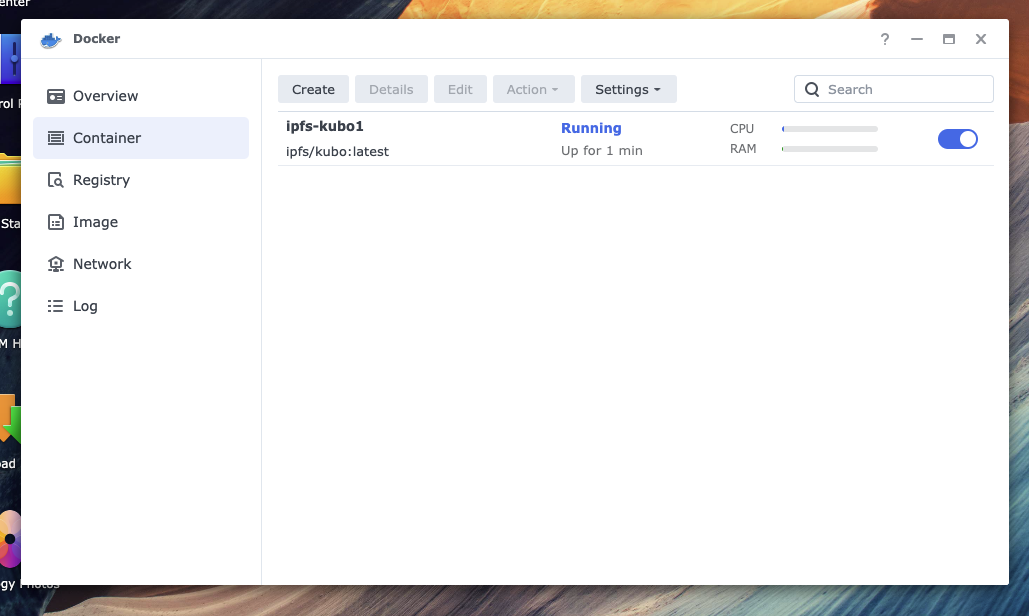Click the Overview sidebar icon
This screenshot has width=1029, height=616.
coord(56,96)
